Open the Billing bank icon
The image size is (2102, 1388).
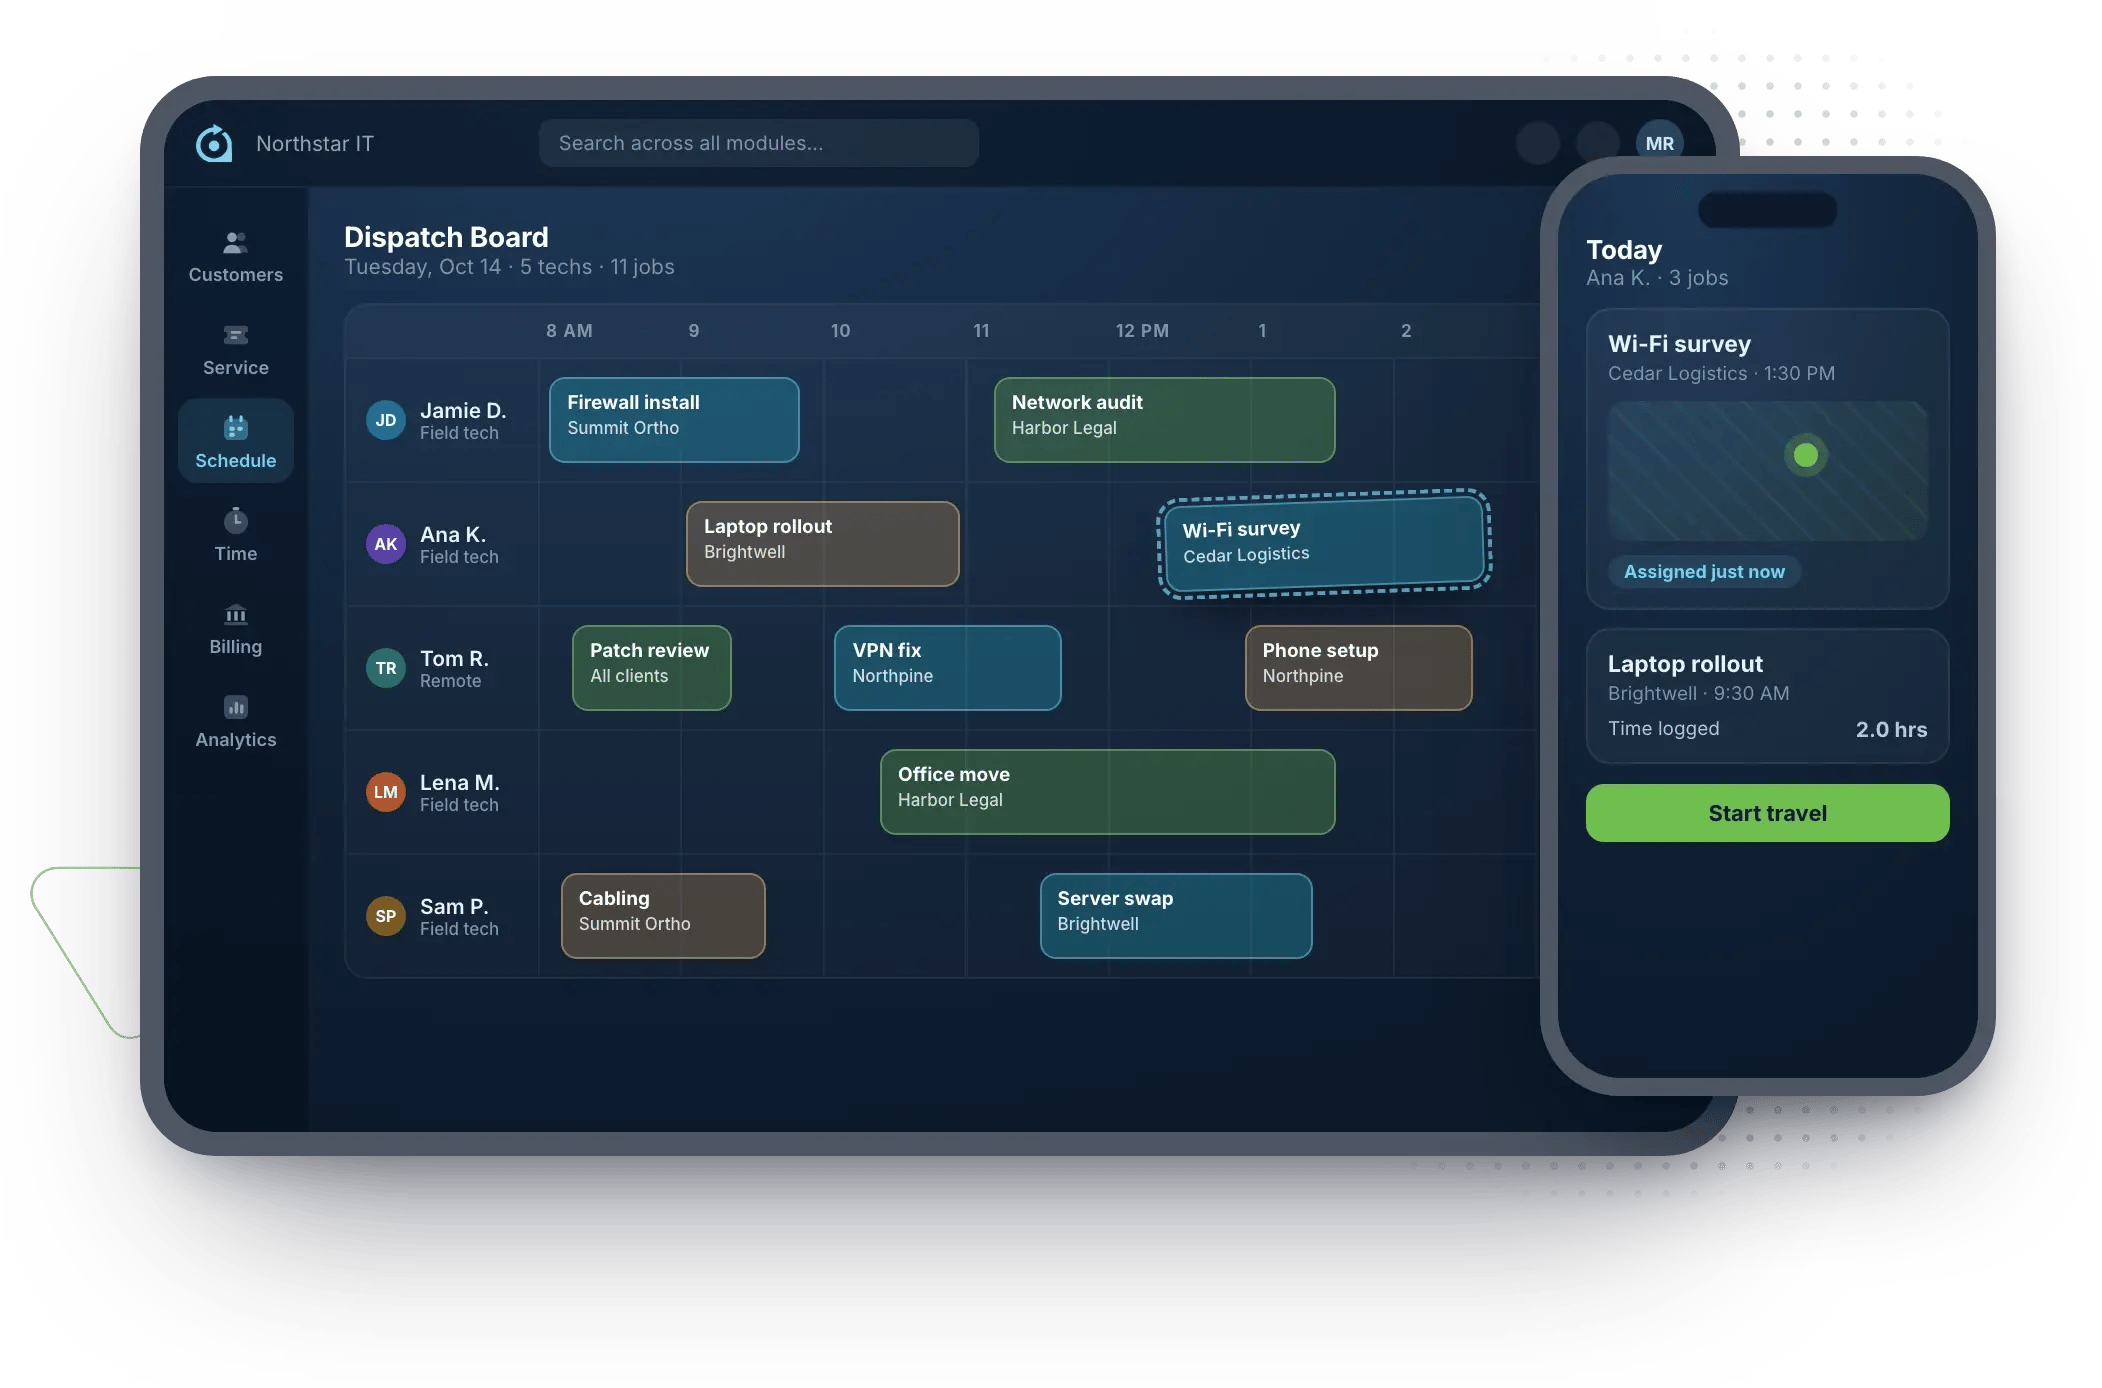pyautogui.click(x=236, y=614)
